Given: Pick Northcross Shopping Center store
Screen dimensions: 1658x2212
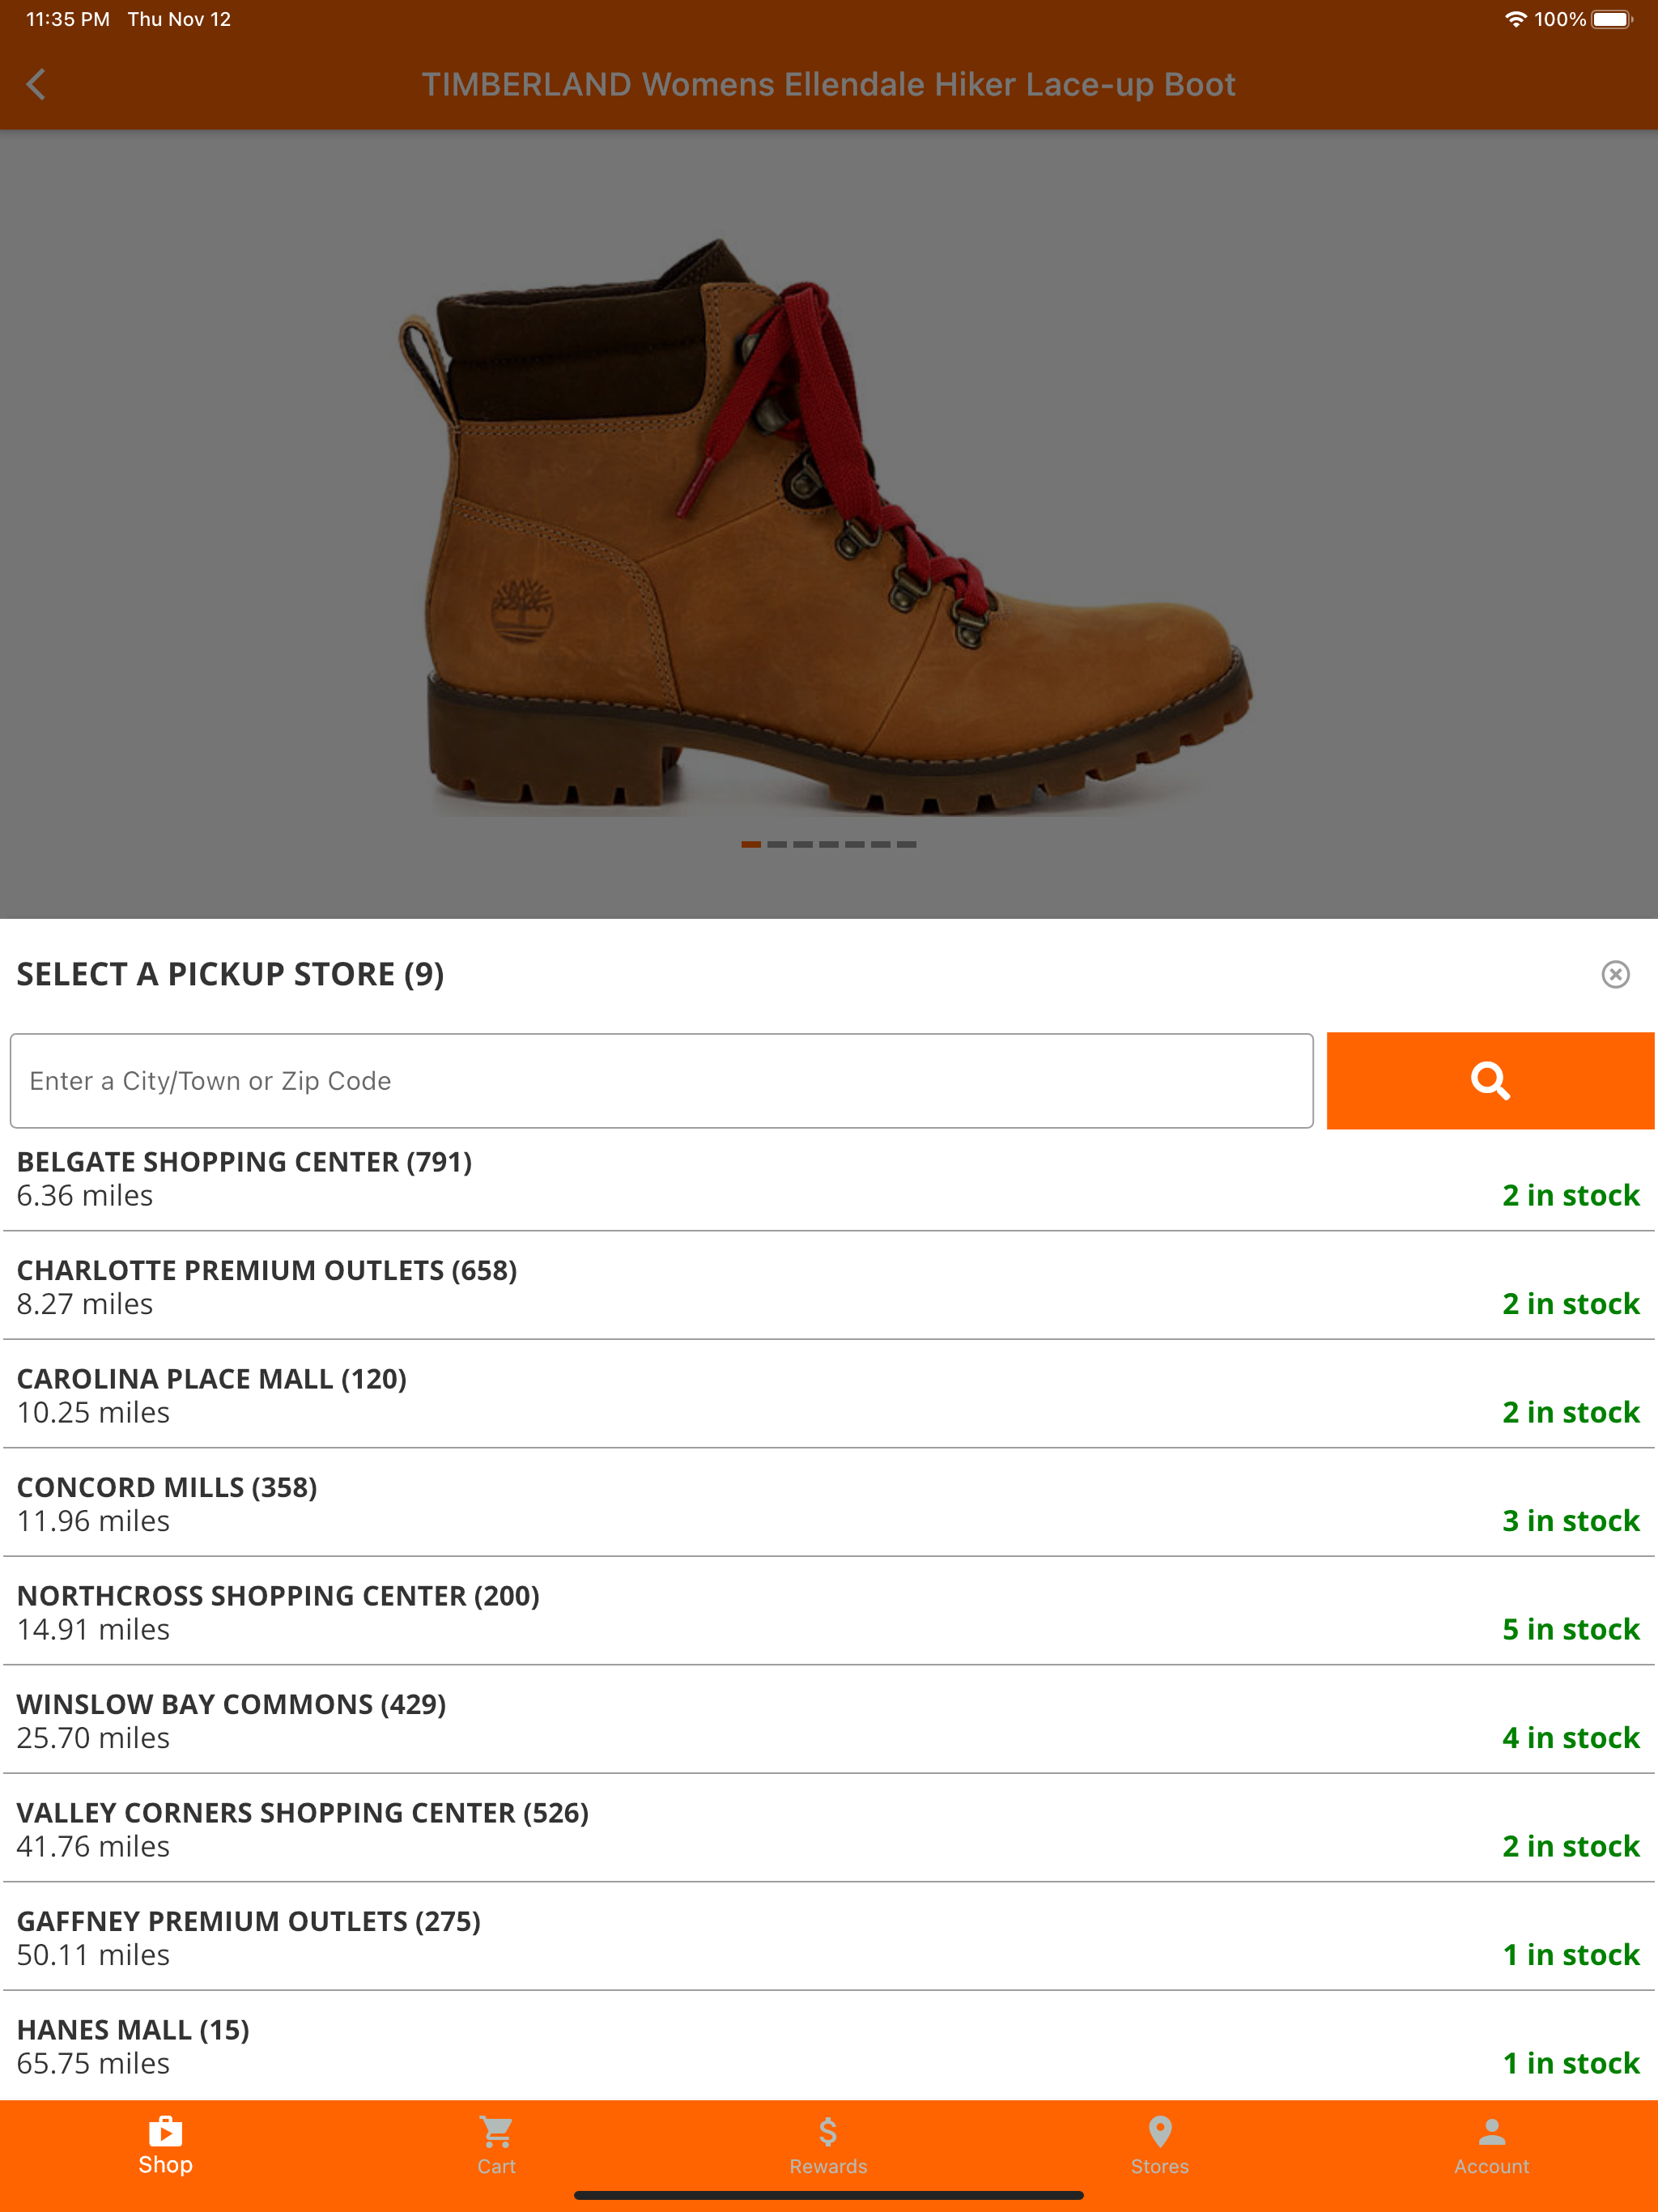Looking at the screenshot, I should (x=828, y=1612).
